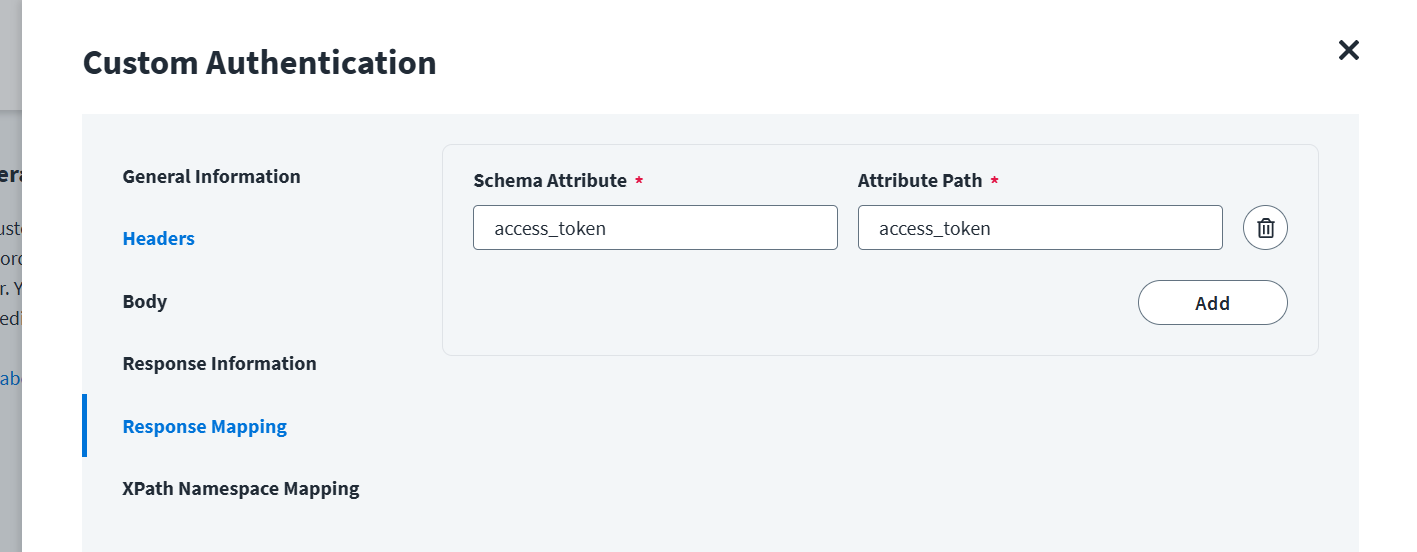
Task: Open the General Information section
Action: tap(211, 176)
